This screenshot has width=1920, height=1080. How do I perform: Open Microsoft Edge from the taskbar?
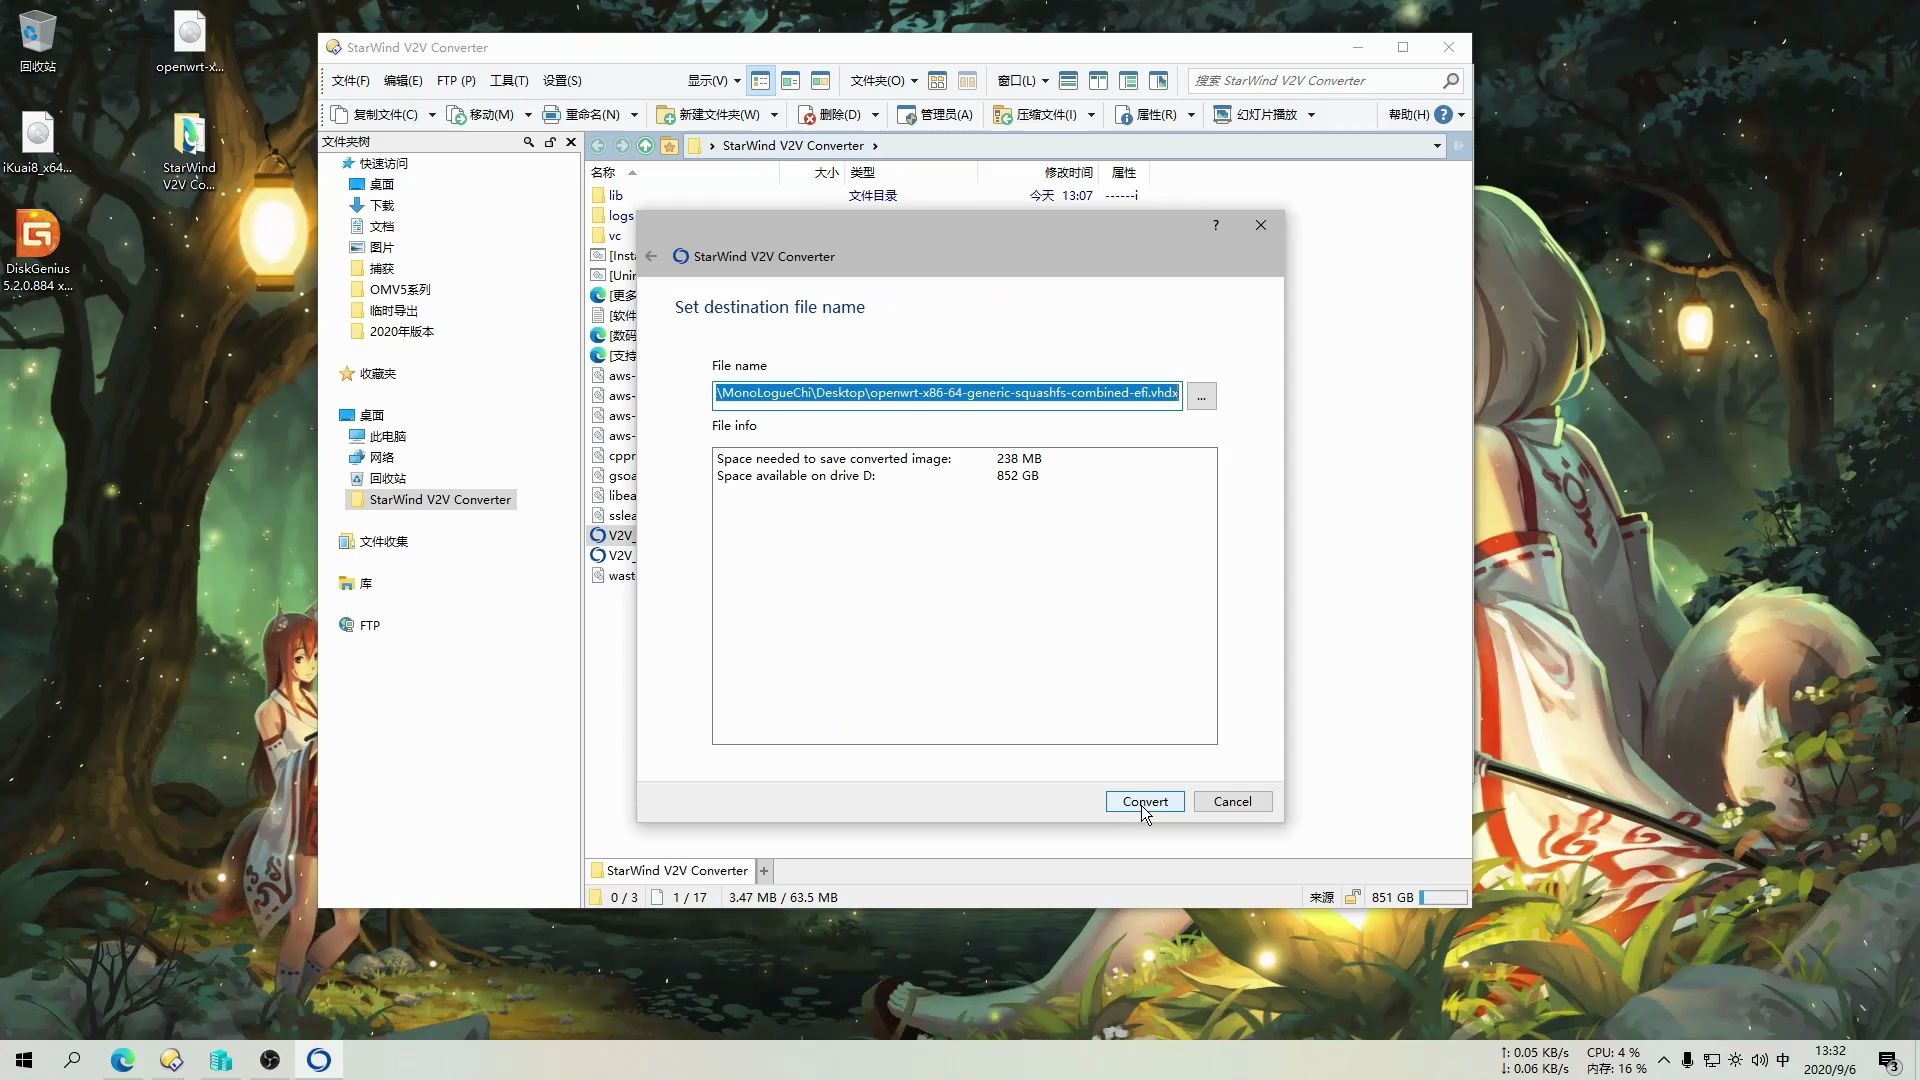coord(122,1060)
